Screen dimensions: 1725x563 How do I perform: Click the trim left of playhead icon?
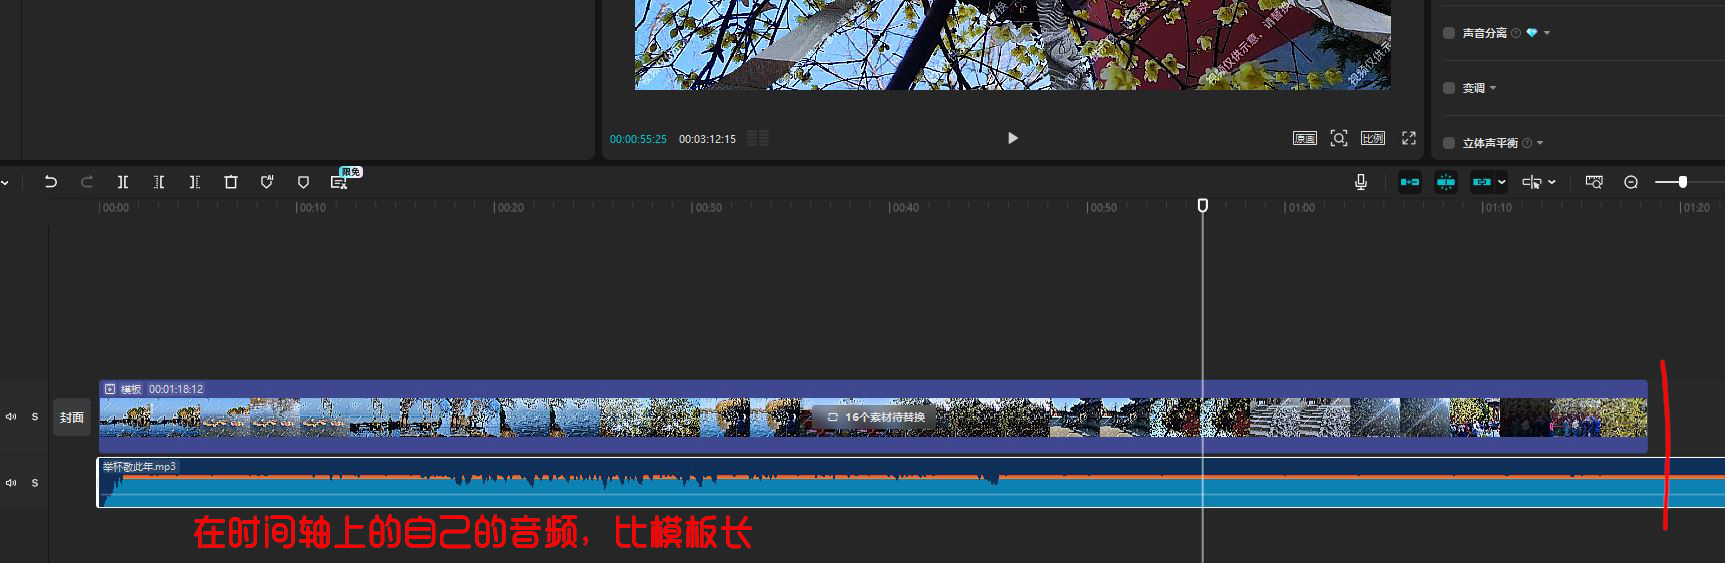coord(159,182)
